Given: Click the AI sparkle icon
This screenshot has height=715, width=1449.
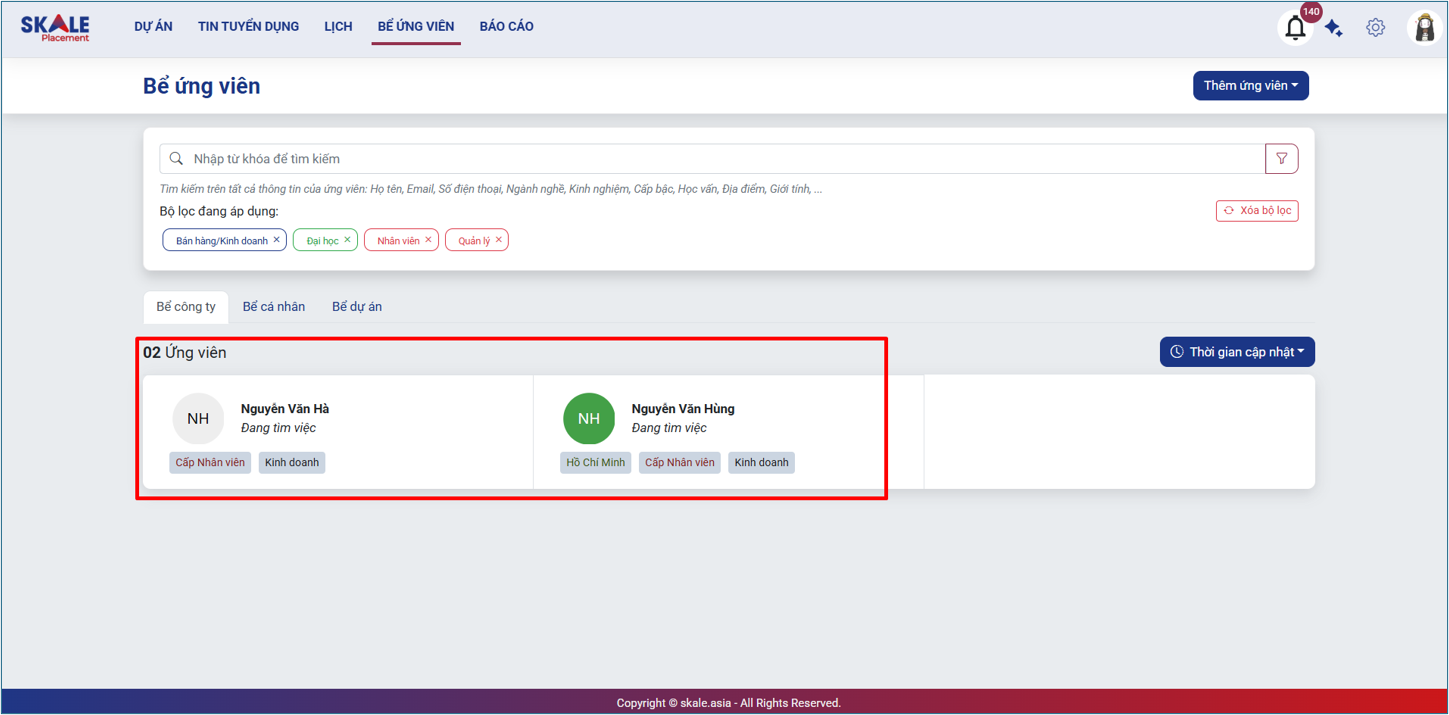Looking at the screenshot, I should pos(1333,29).
